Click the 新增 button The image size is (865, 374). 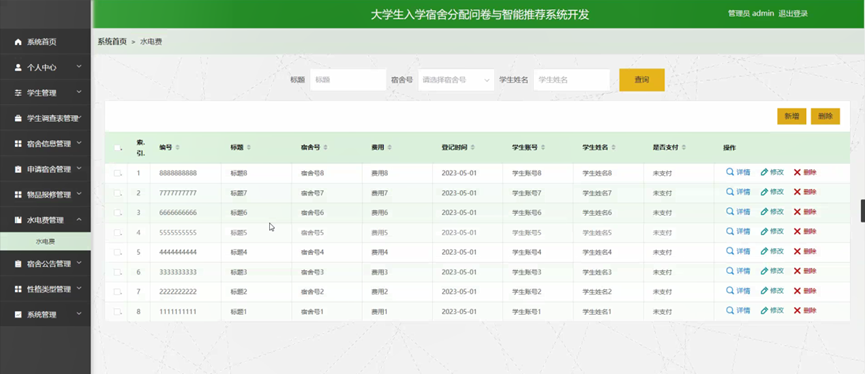click(x=792, y=116)
